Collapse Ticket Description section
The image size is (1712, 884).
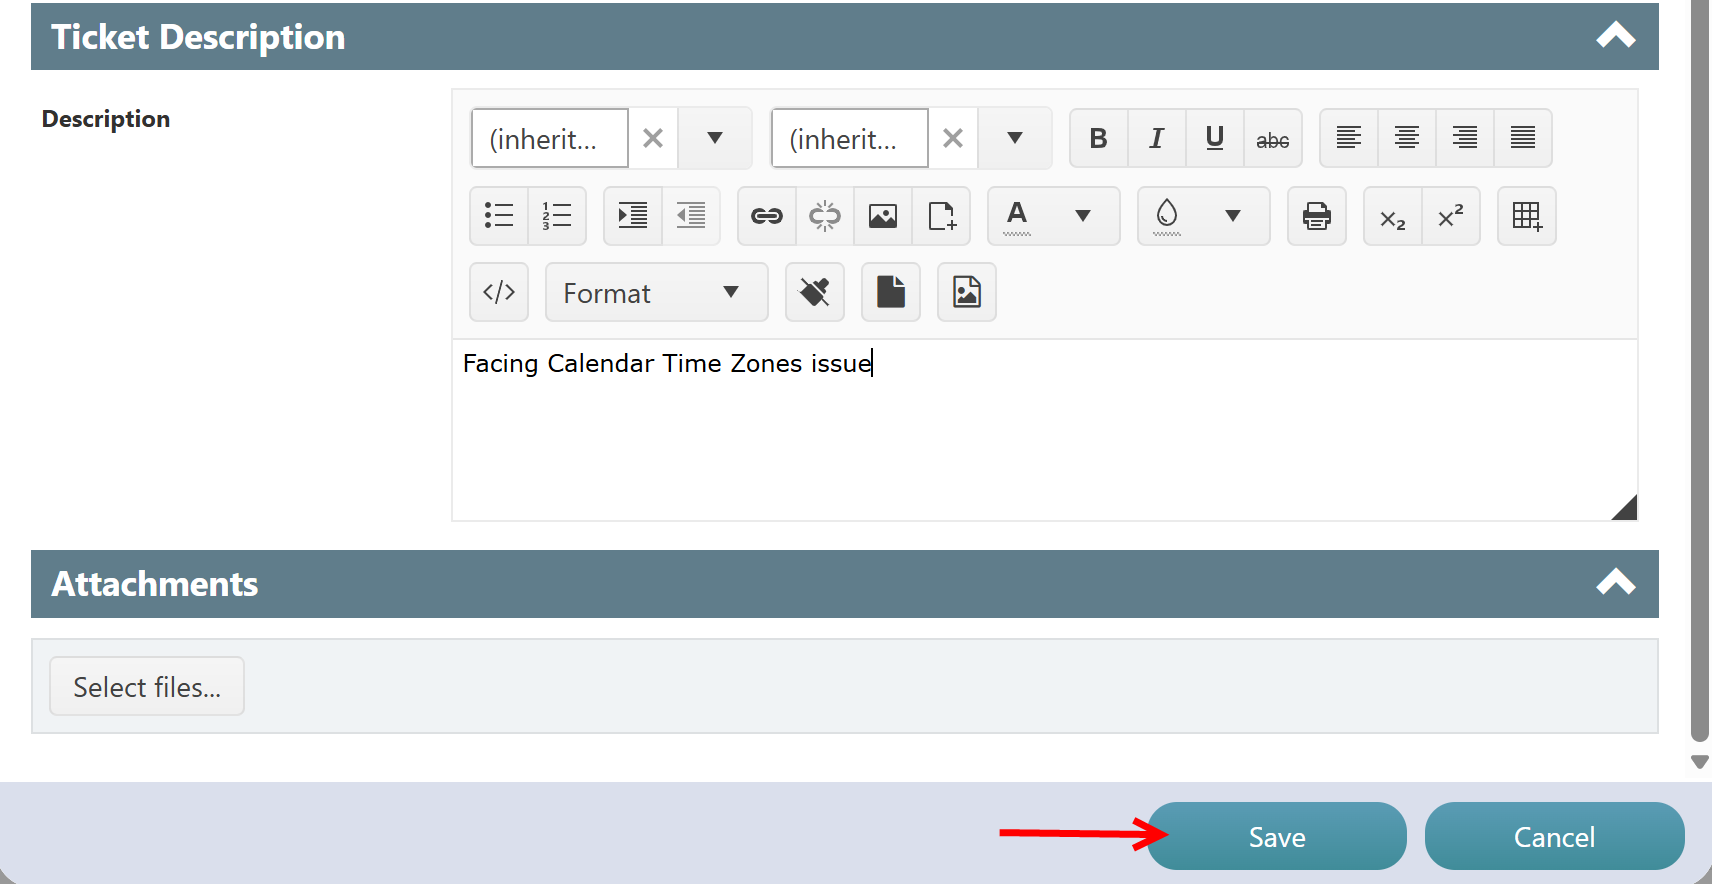click(1615, 36)
